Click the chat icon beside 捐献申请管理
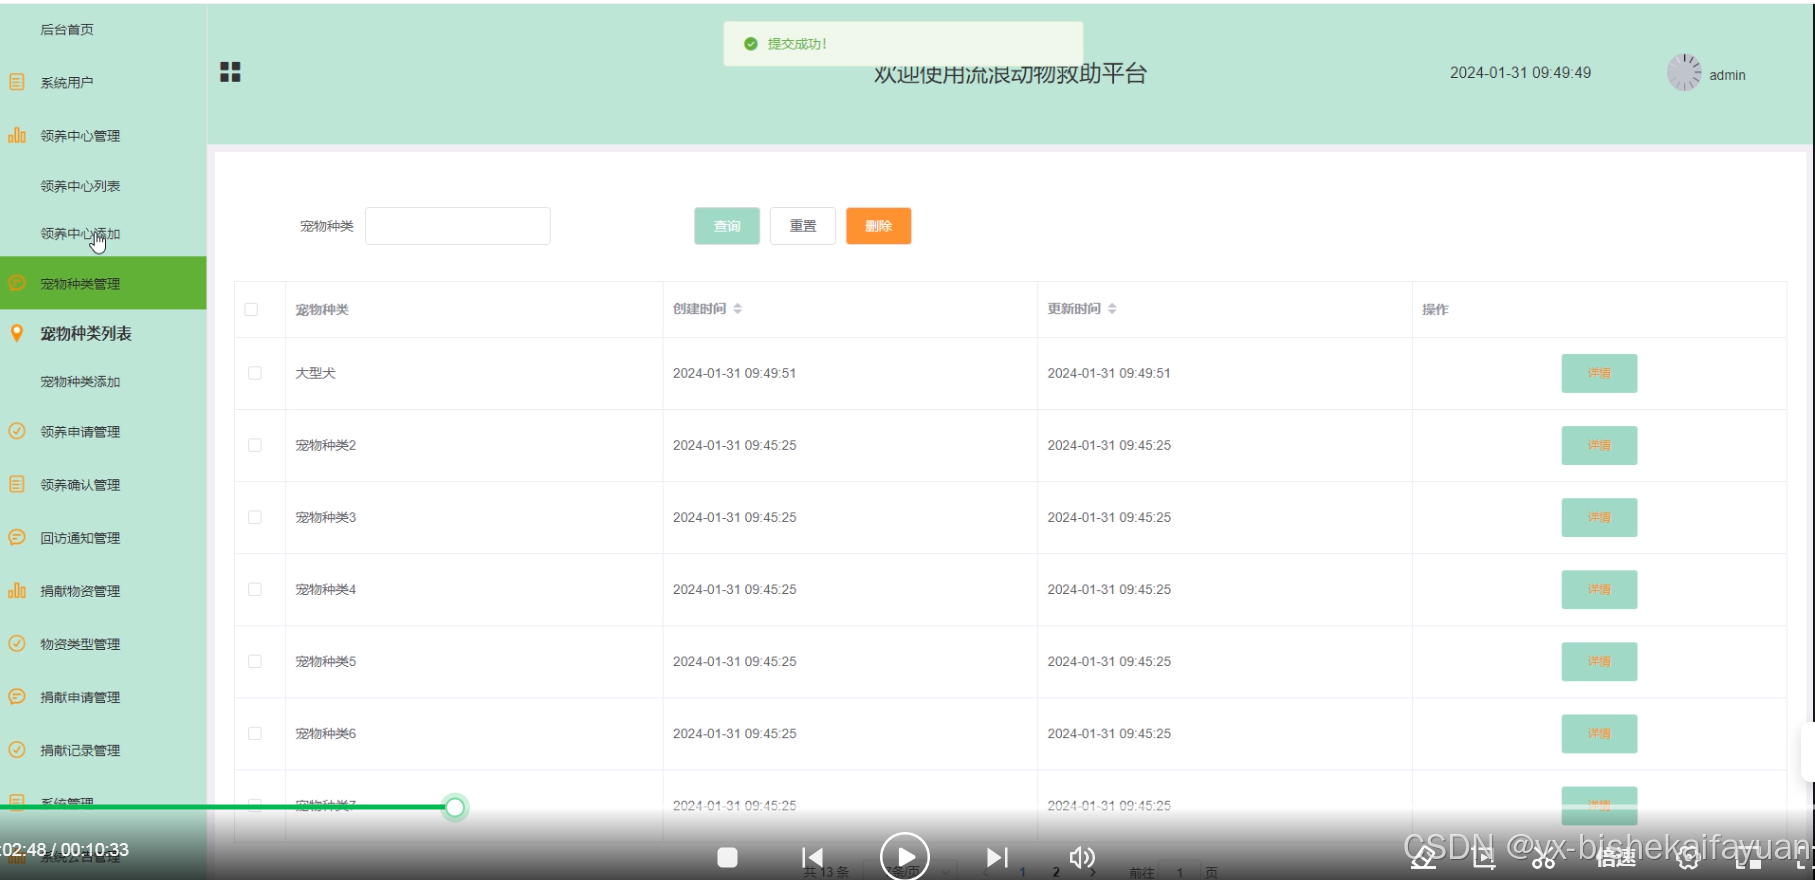The height and width of the screenshot is (880, 1815). coord(17,696)
